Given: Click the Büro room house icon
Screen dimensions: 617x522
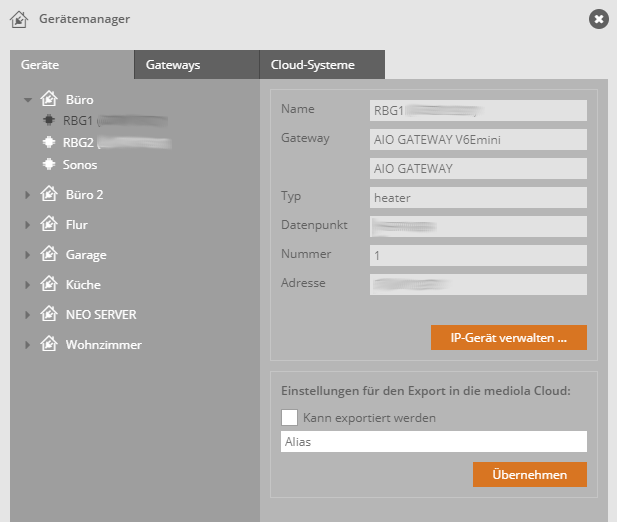Looking at the screenshot, I should coord(48,99).
